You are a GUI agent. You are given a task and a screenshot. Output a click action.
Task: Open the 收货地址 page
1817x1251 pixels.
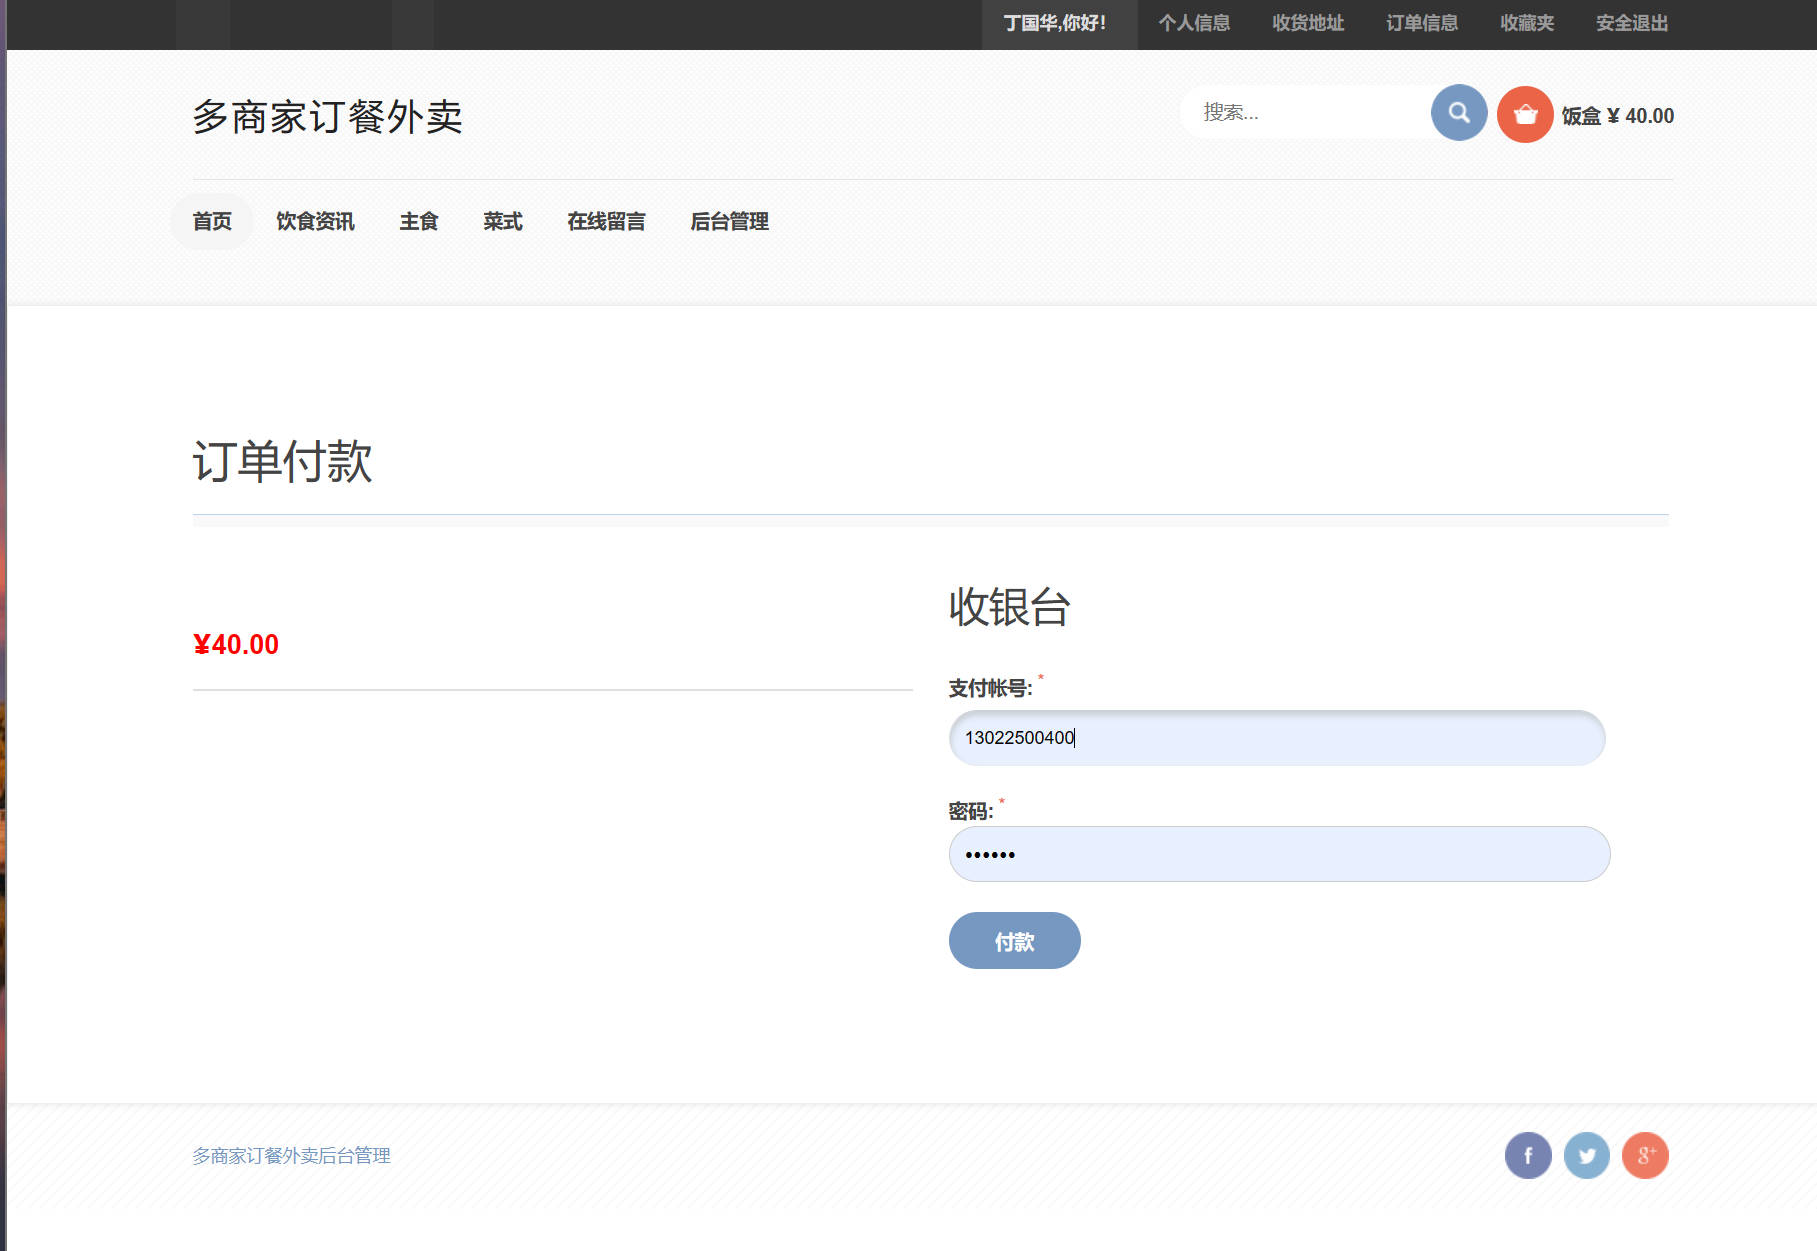coord(1308,23)
